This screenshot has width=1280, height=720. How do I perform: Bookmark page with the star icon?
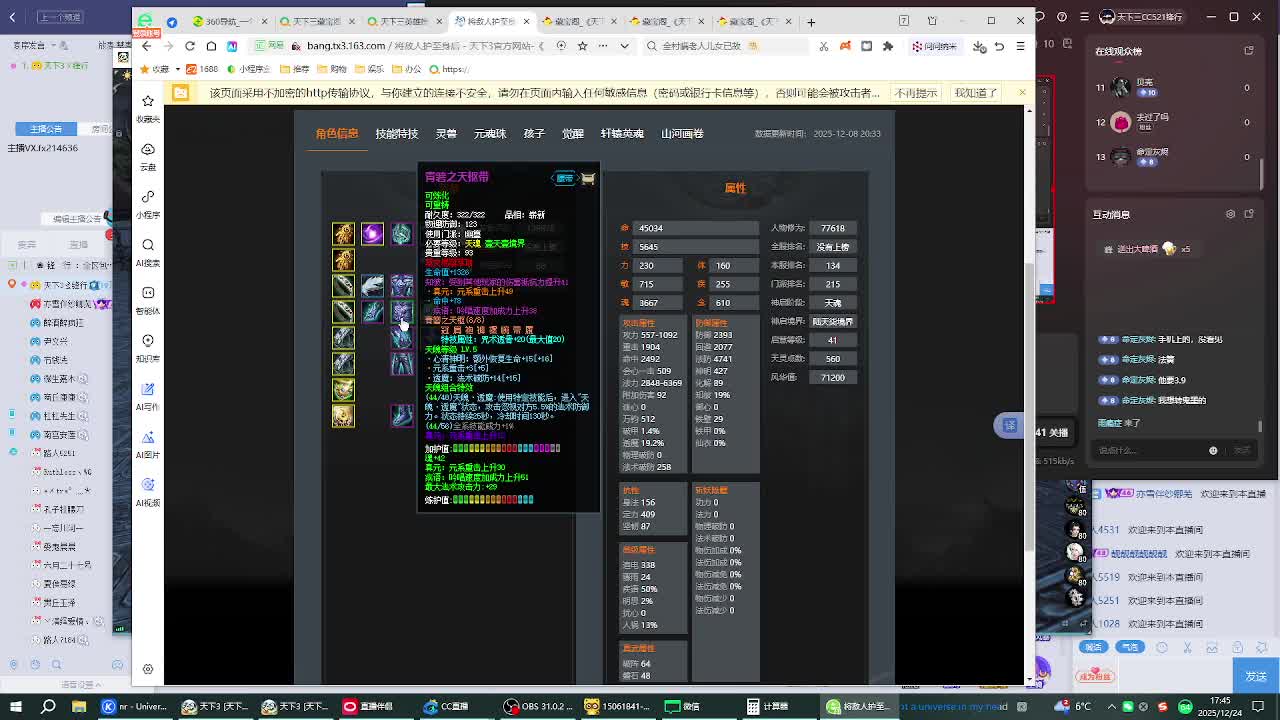(583, 46)
